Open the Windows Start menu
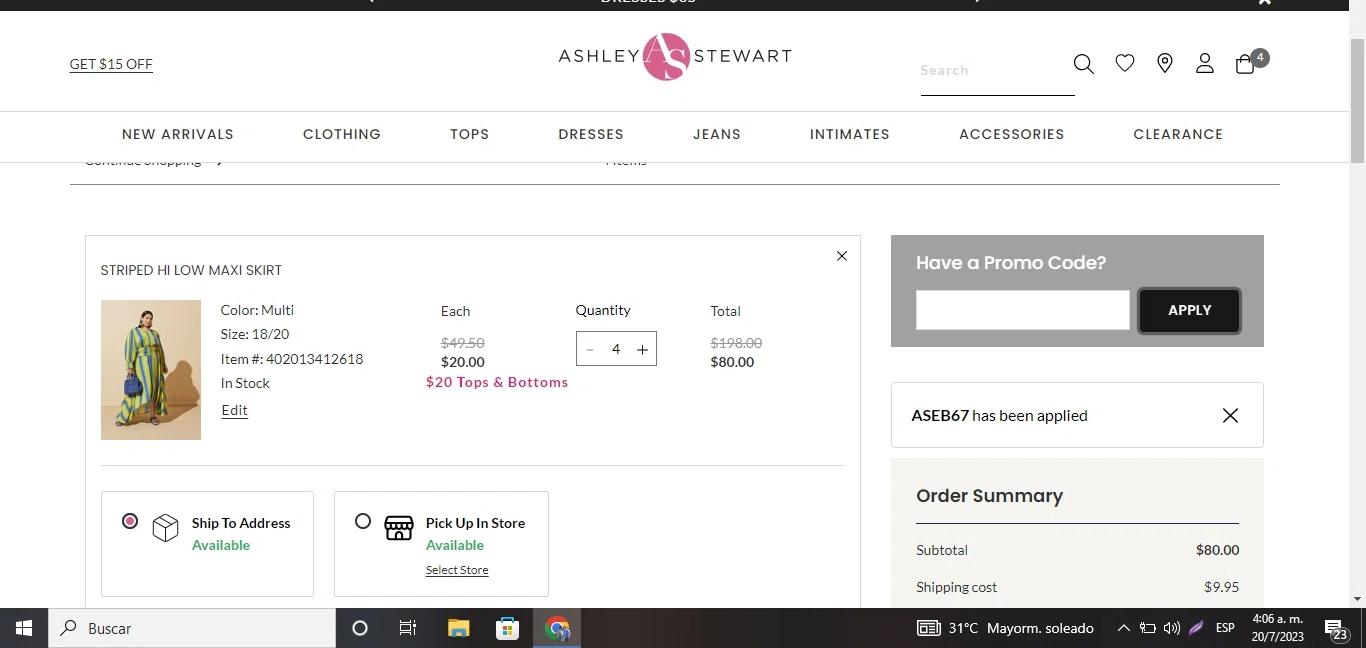The width and height of the screenshot is (1366, 648). (24, 628)
